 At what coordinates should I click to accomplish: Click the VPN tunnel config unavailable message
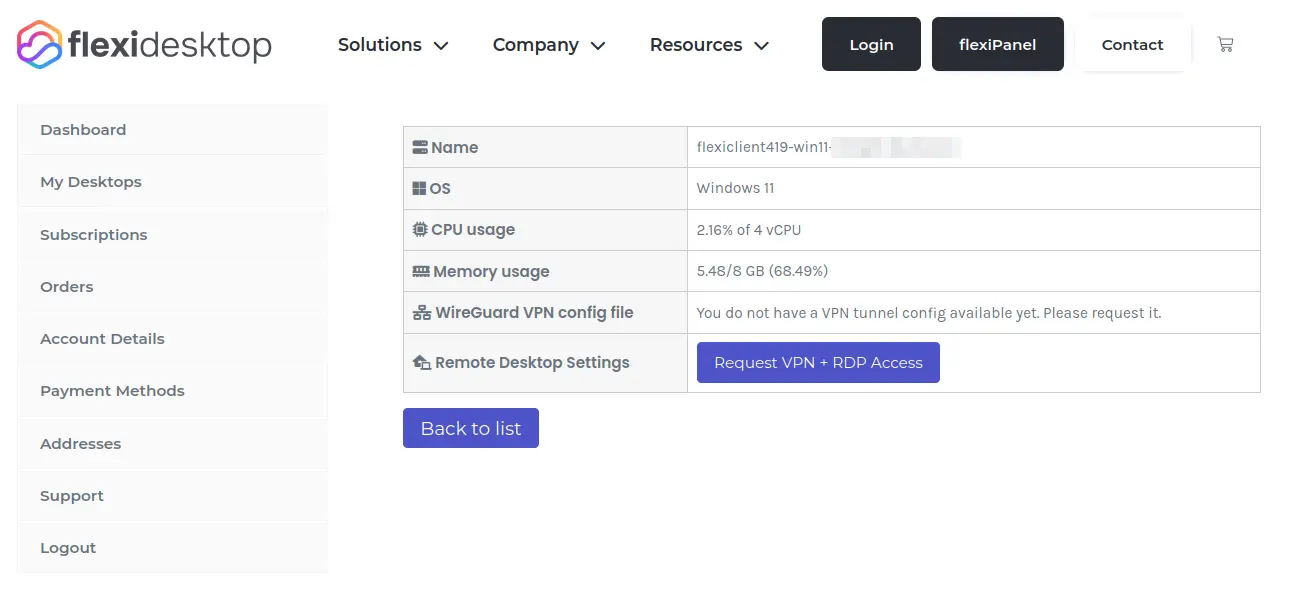(929, 313)
